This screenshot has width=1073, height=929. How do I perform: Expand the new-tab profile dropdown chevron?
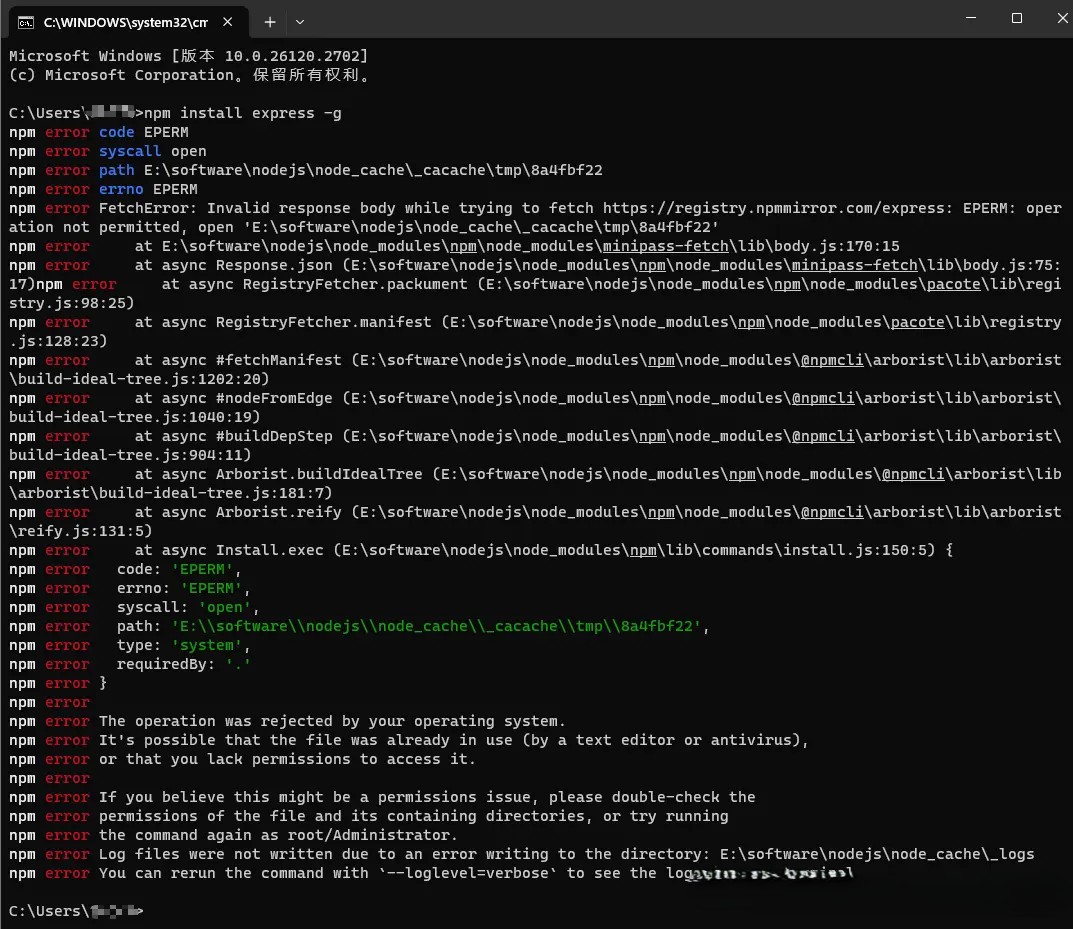coord(300,21)
